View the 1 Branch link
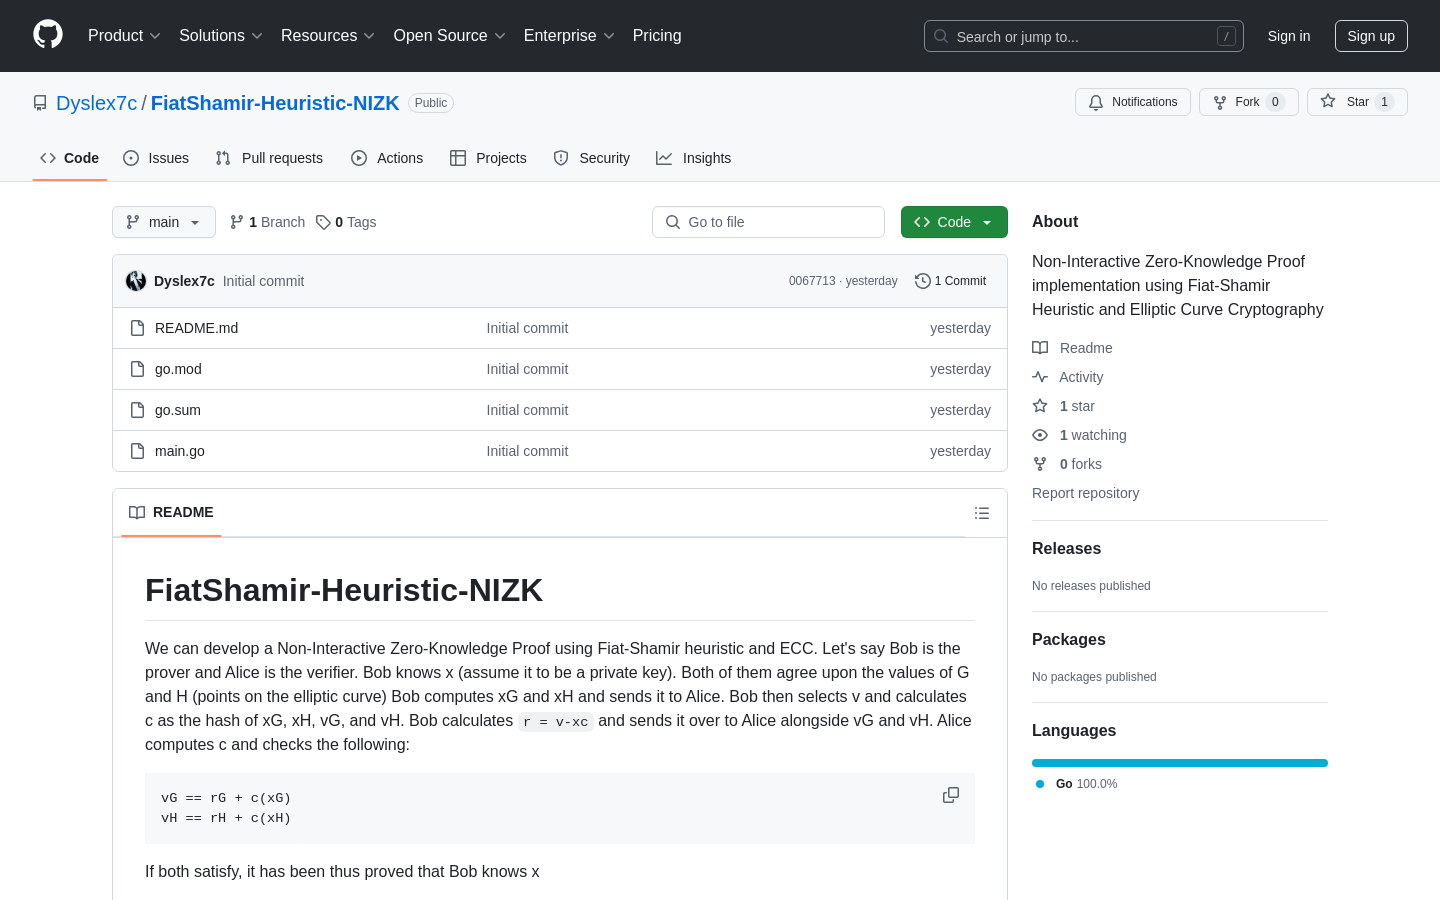This screenshot has height=900, width=1440. pos(267,222)
